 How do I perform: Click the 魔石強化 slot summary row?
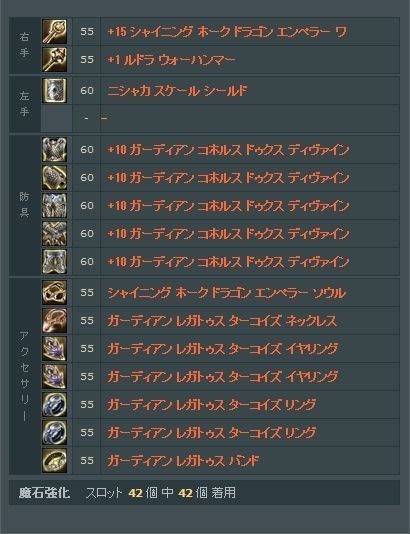[204, 492]
